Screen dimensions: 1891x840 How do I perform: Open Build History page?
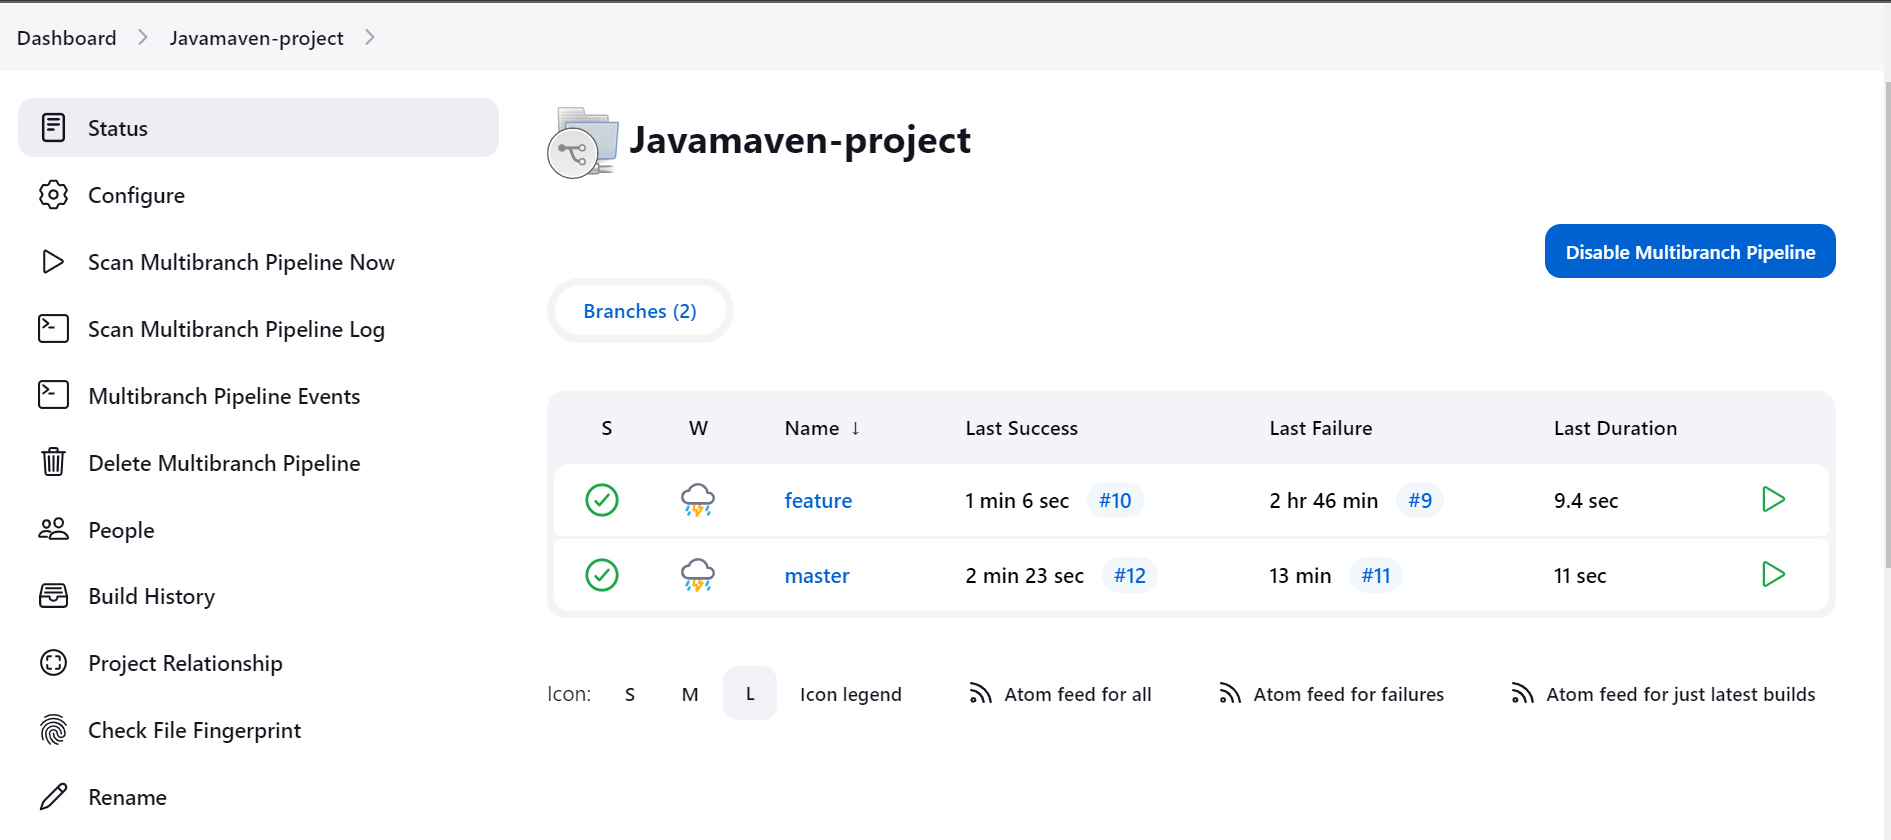pos(258,596)
